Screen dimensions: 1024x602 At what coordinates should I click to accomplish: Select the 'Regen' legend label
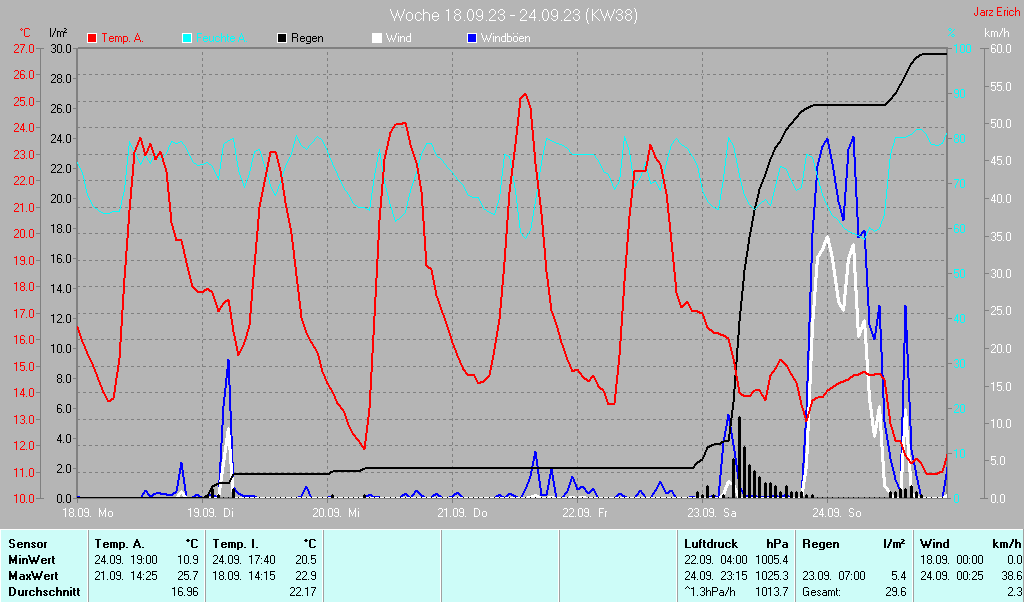(x=307, y=38)
